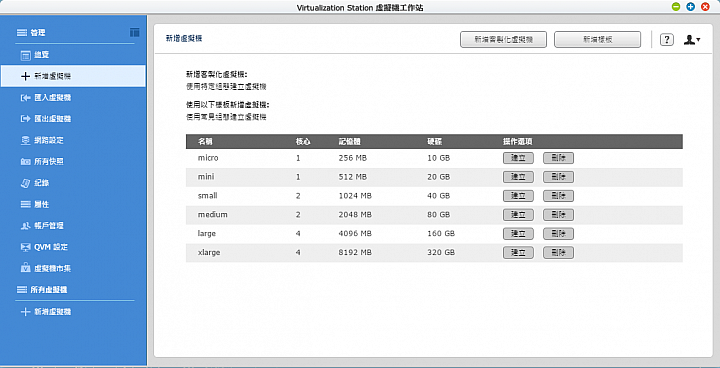
Task: Toggle sidebar layout icon beside 管理
Action: [135, 32]
